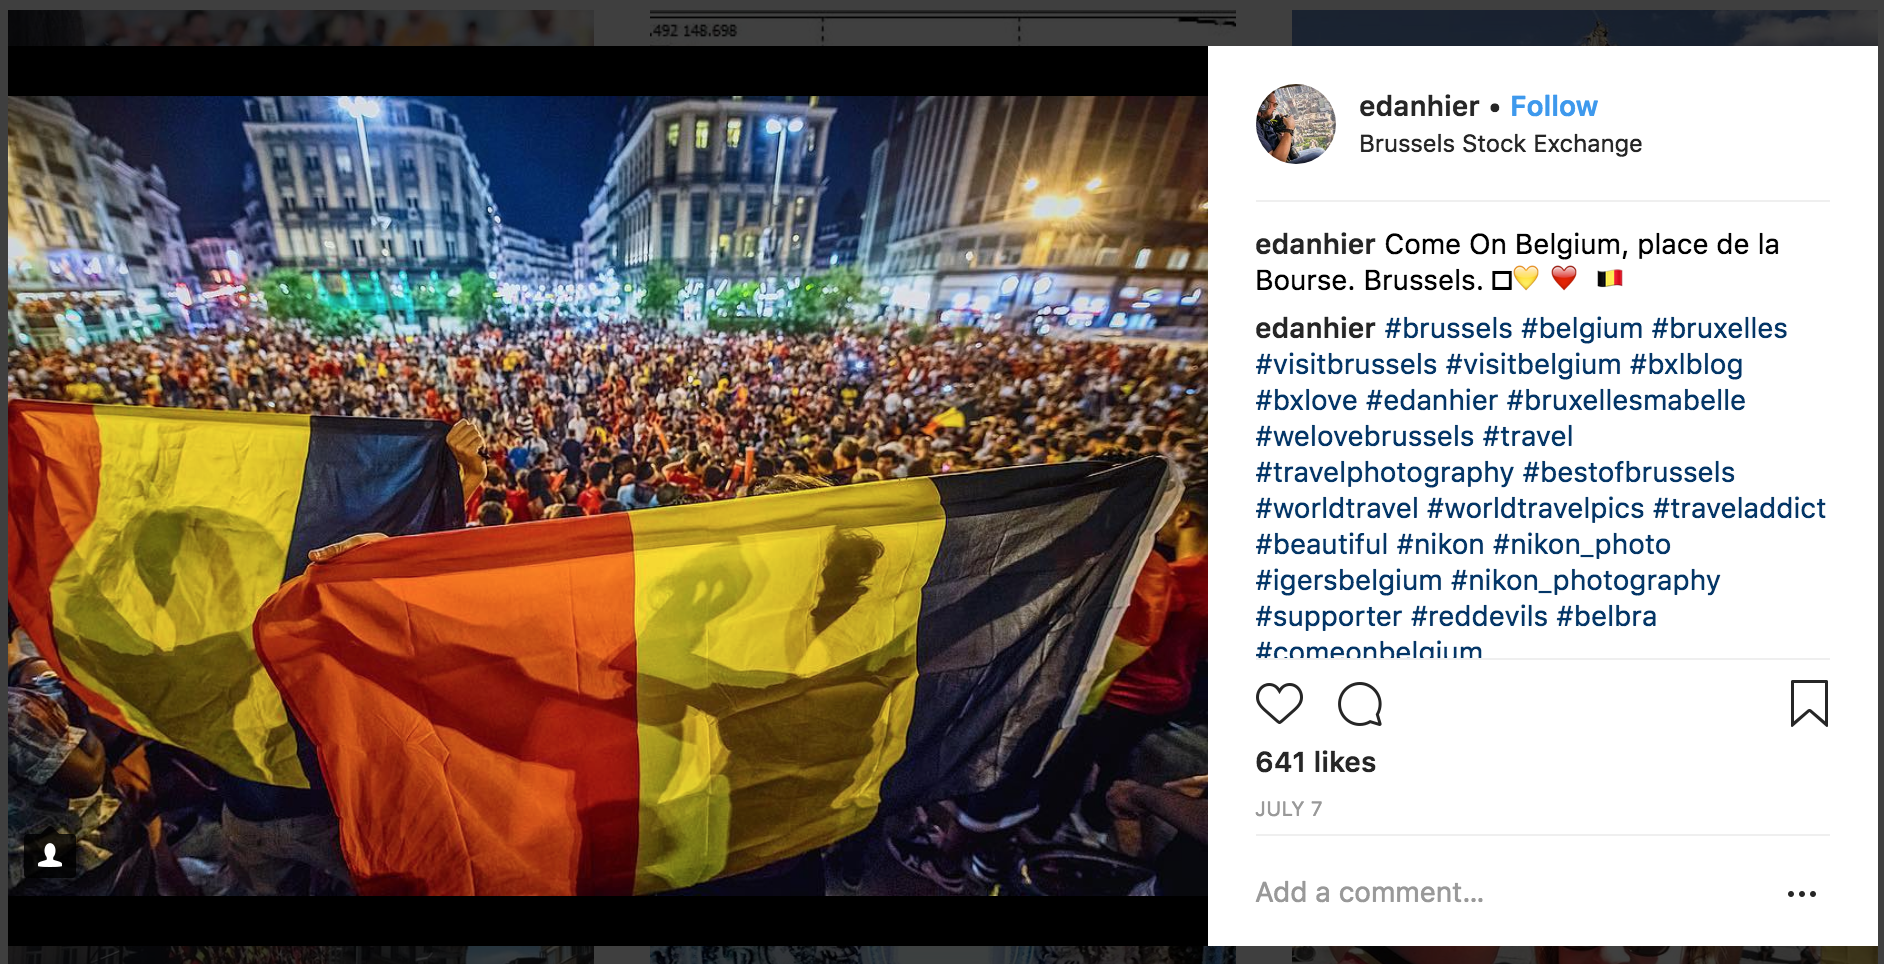Open the #travelphotography hashtag
This screenshot has height=964, width=1884.
[x=1384, y=472]
